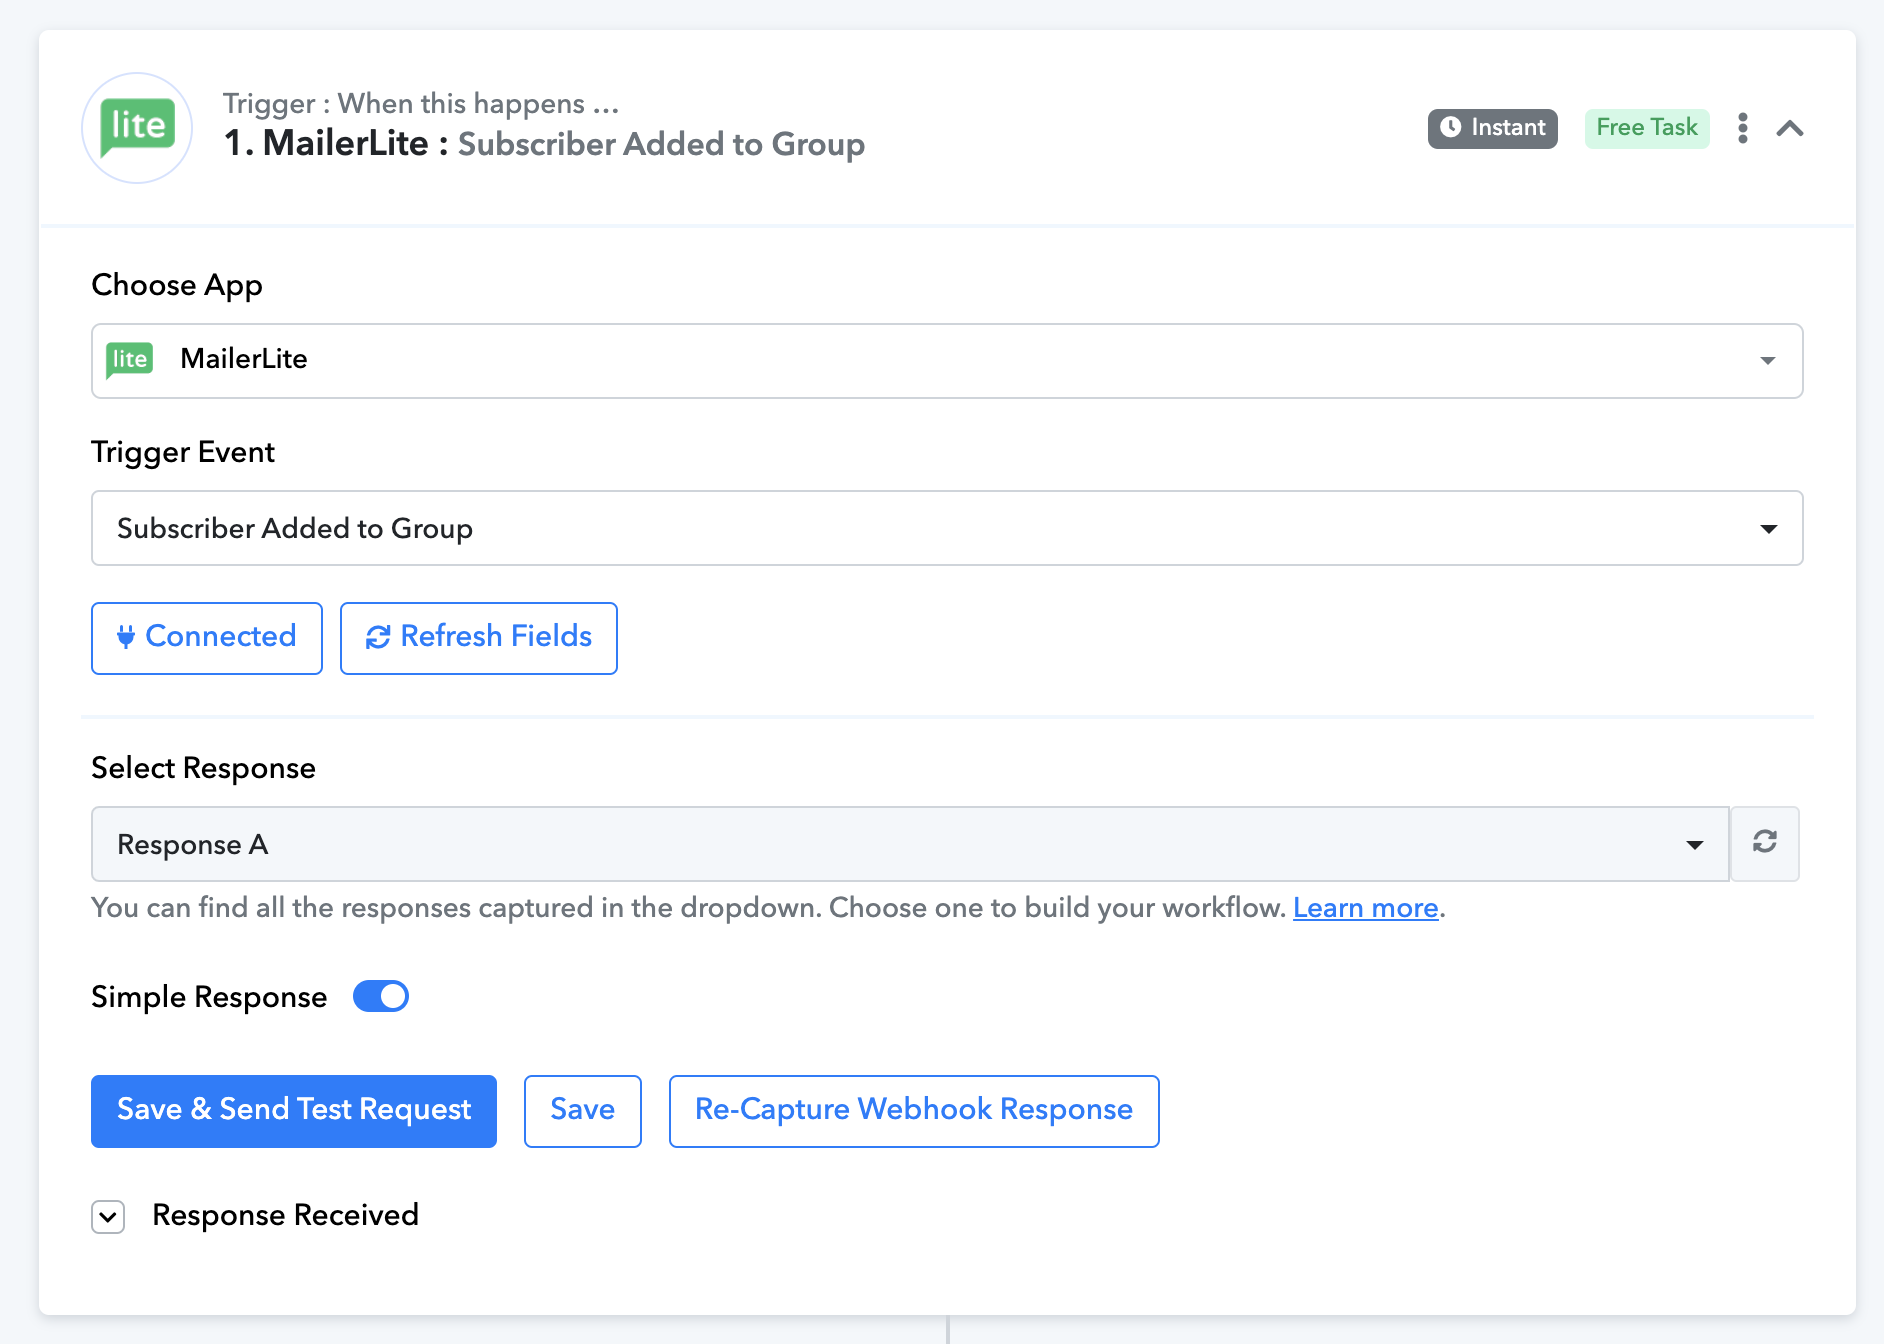The height and width of the screenshot is (1344, 1884).
Task: Click the Instant badge
Action: [1492, 128]
